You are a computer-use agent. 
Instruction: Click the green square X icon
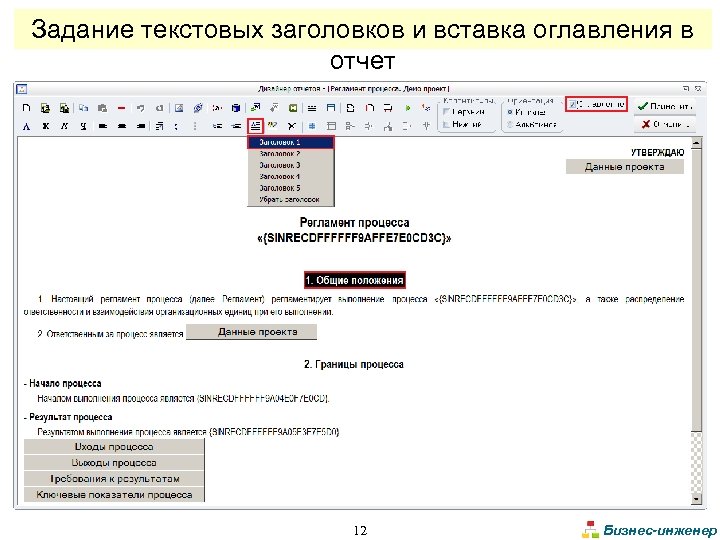click(x=292, y=108)
